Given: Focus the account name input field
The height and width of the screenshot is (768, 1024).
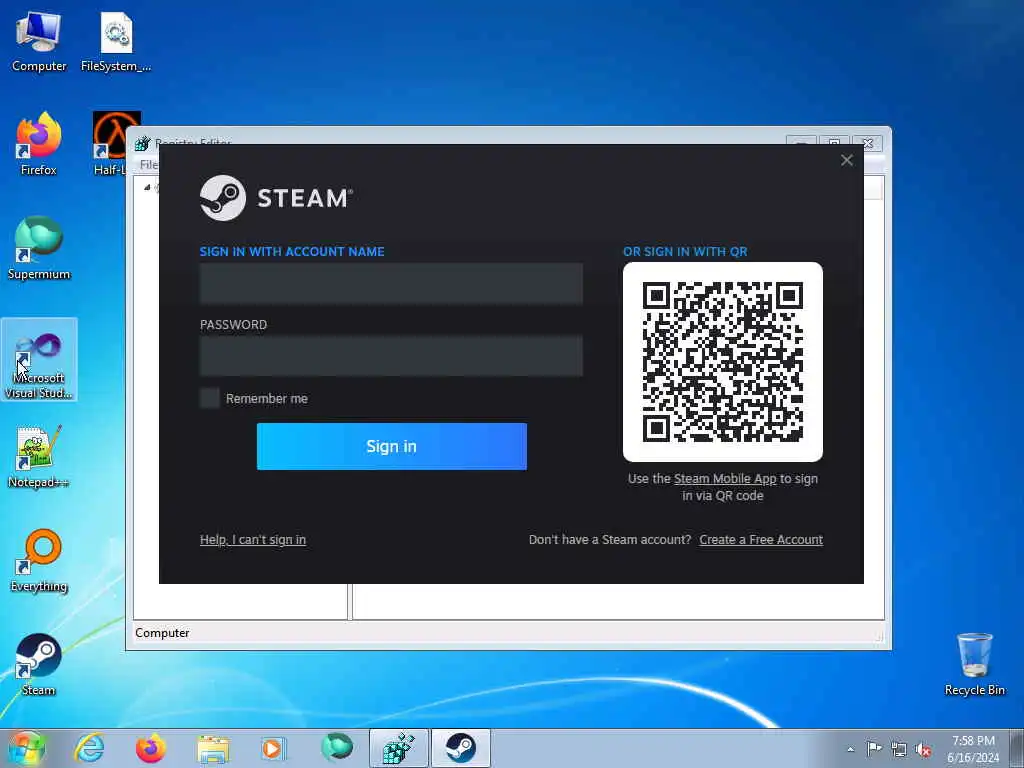Looking at the screenshot, I should (x=391, y=283).
